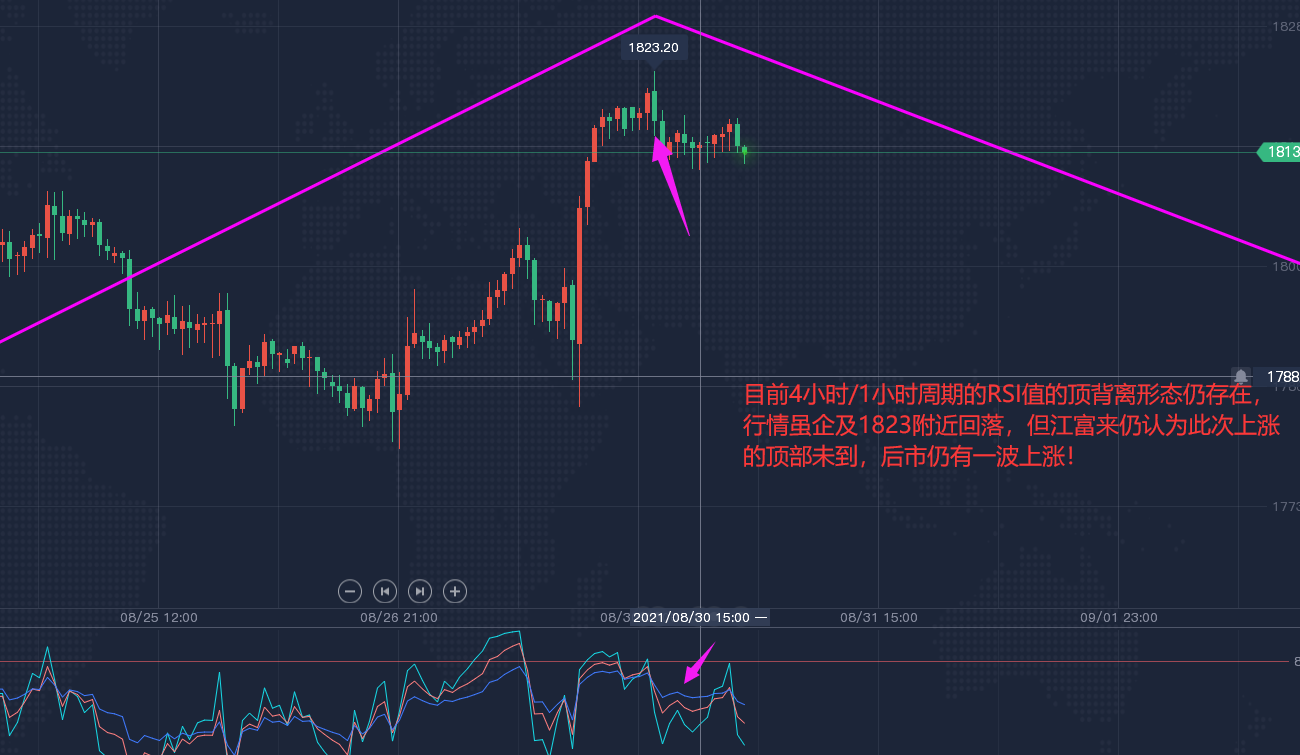
Task: Zoom in the chart with plus icon
Action: [455, 591]
